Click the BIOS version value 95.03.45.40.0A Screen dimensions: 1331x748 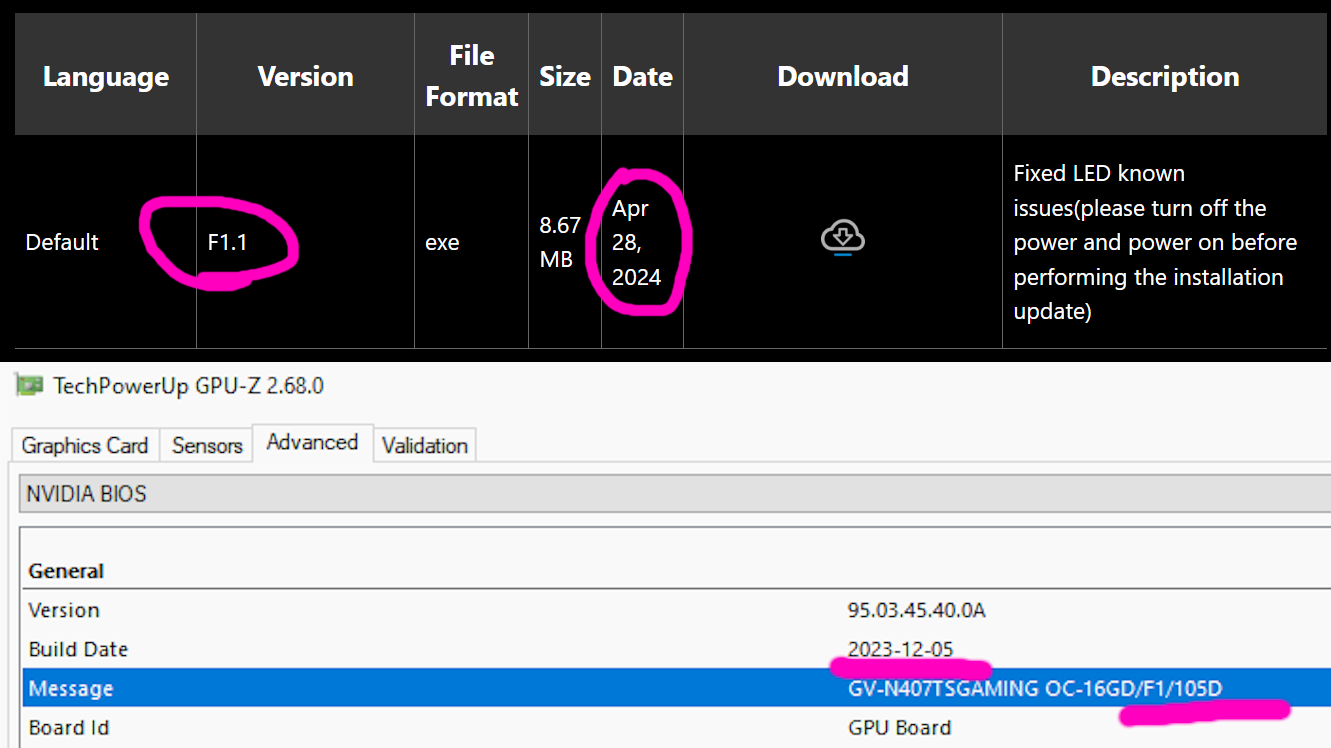tap(916, 610)
